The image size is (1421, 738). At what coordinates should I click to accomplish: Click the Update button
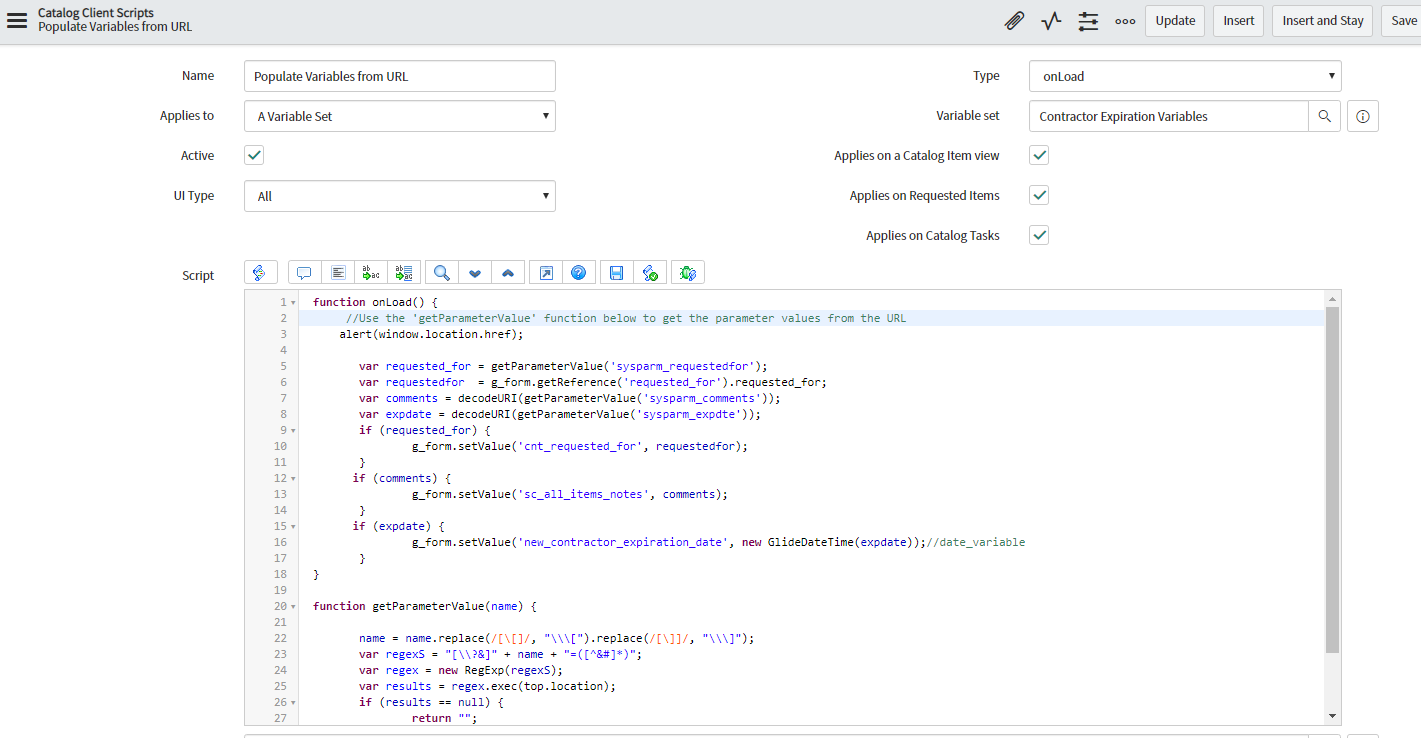point(1174,20)
